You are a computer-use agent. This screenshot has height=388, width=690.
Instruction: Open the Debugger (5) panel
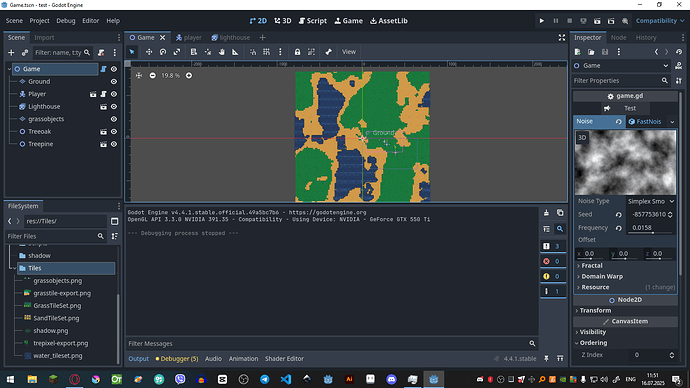(x=177, y=359)
